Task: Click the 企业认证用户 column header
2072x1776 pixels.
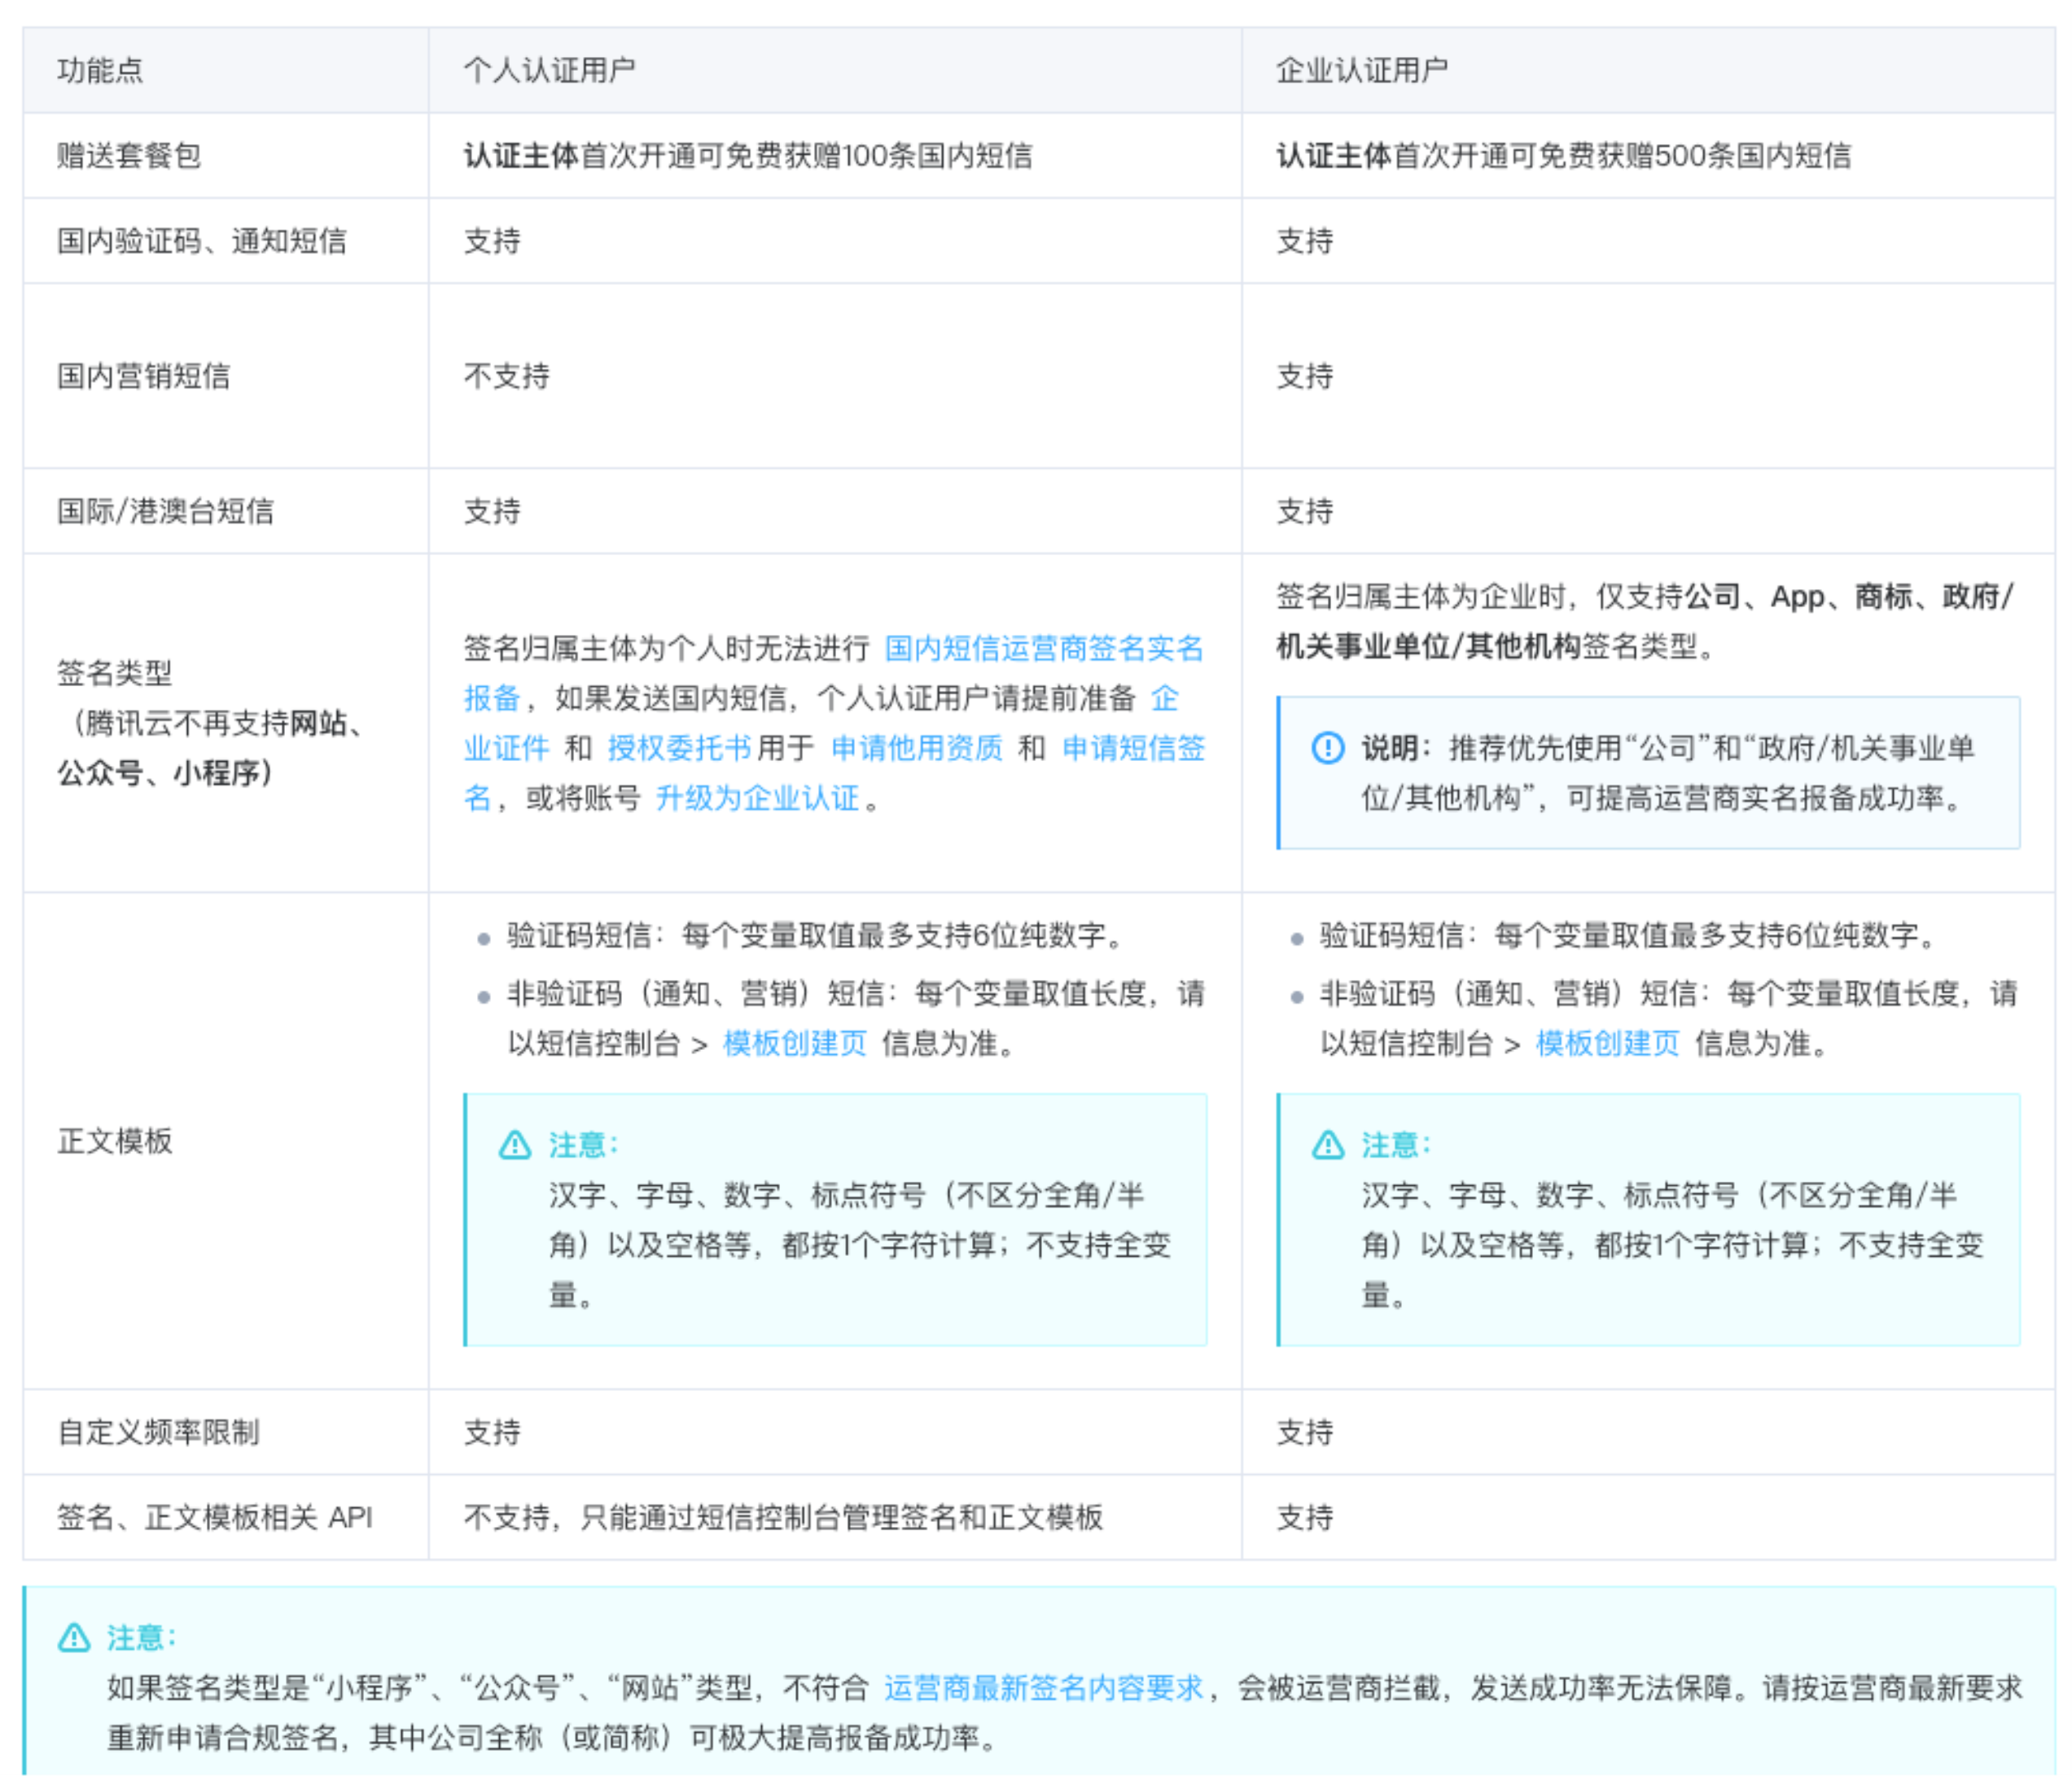Action: click(x=1362, y=70)
